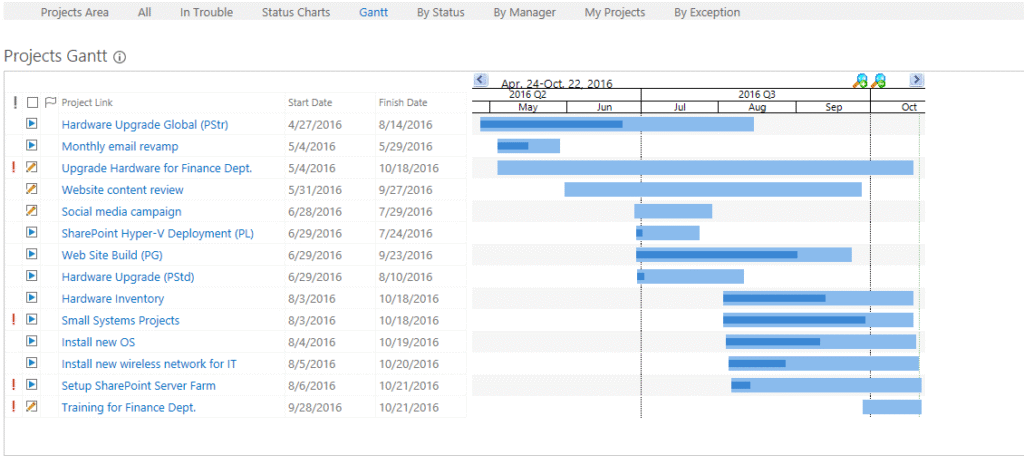Open Install new wireless network for IT

(x=149, y=364)
